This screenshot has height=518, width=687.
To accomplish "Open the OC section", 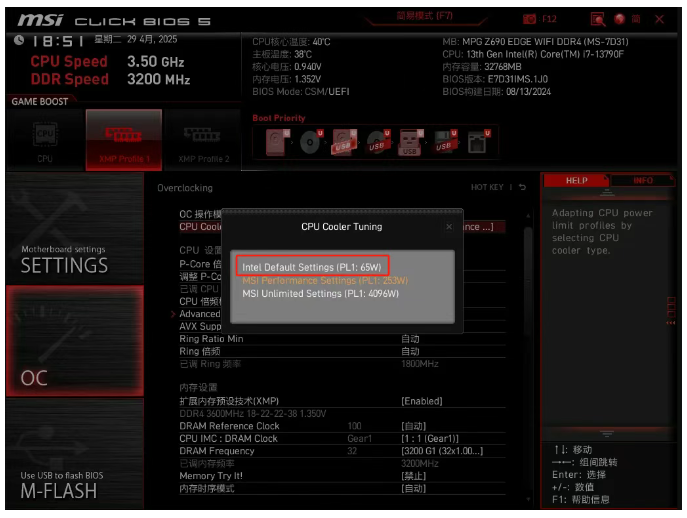I will coord(75,341).
